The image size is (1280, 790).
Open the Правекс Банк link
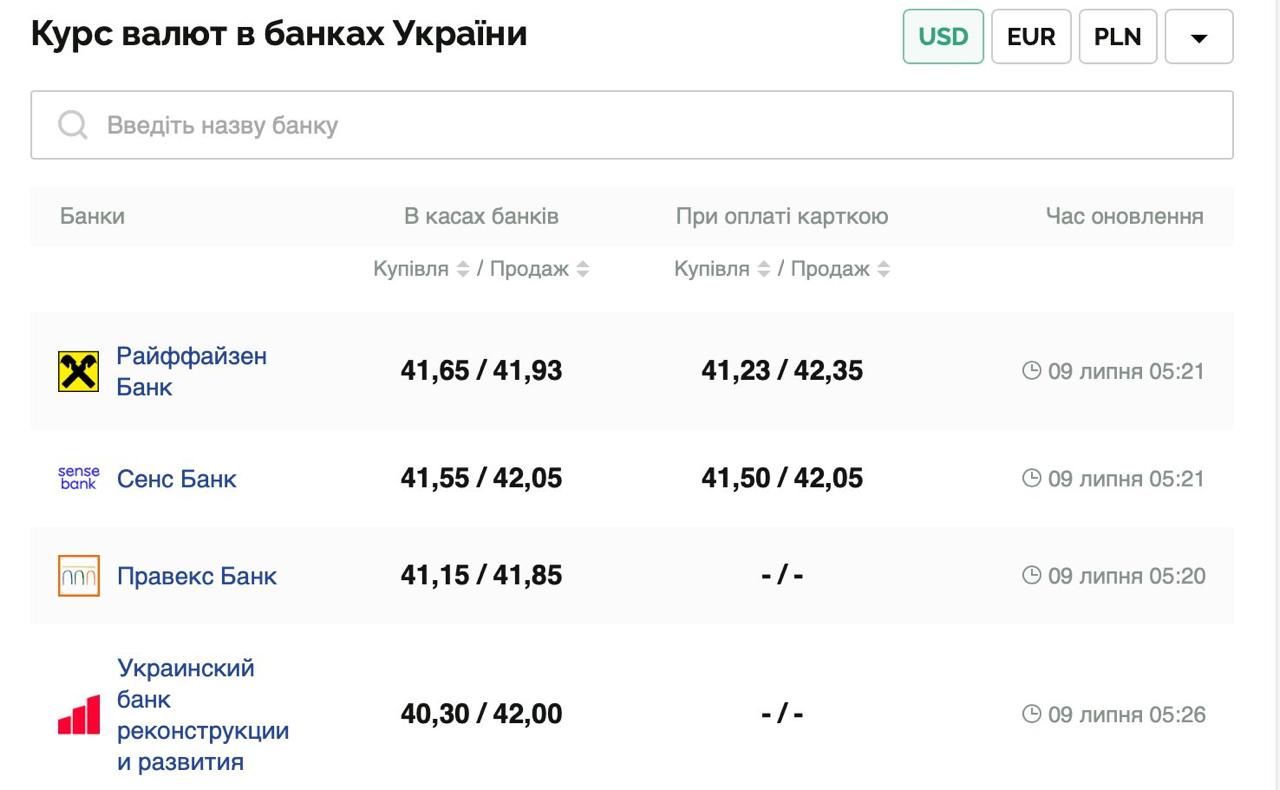196,576
